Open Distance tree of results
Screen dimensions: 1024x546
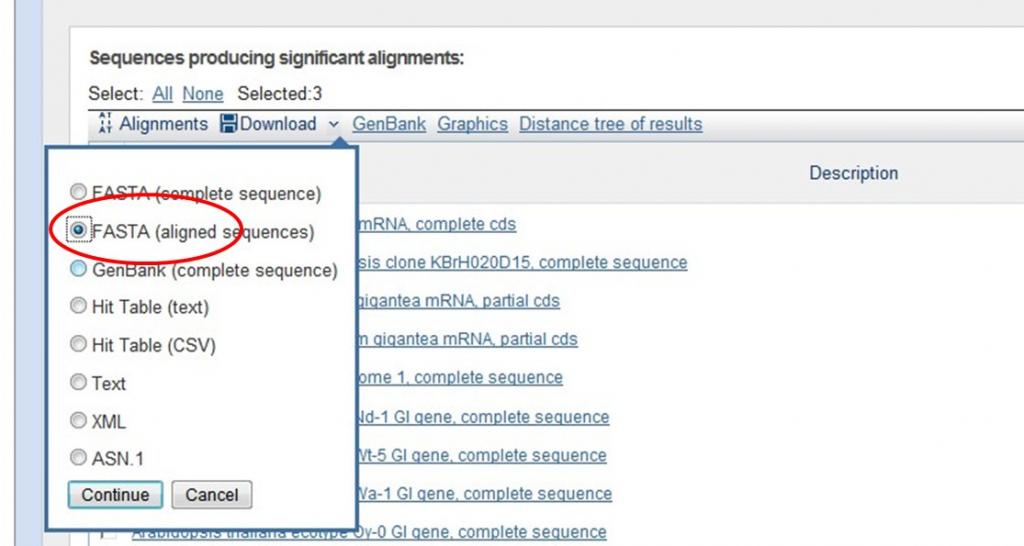tap(610, 124)
